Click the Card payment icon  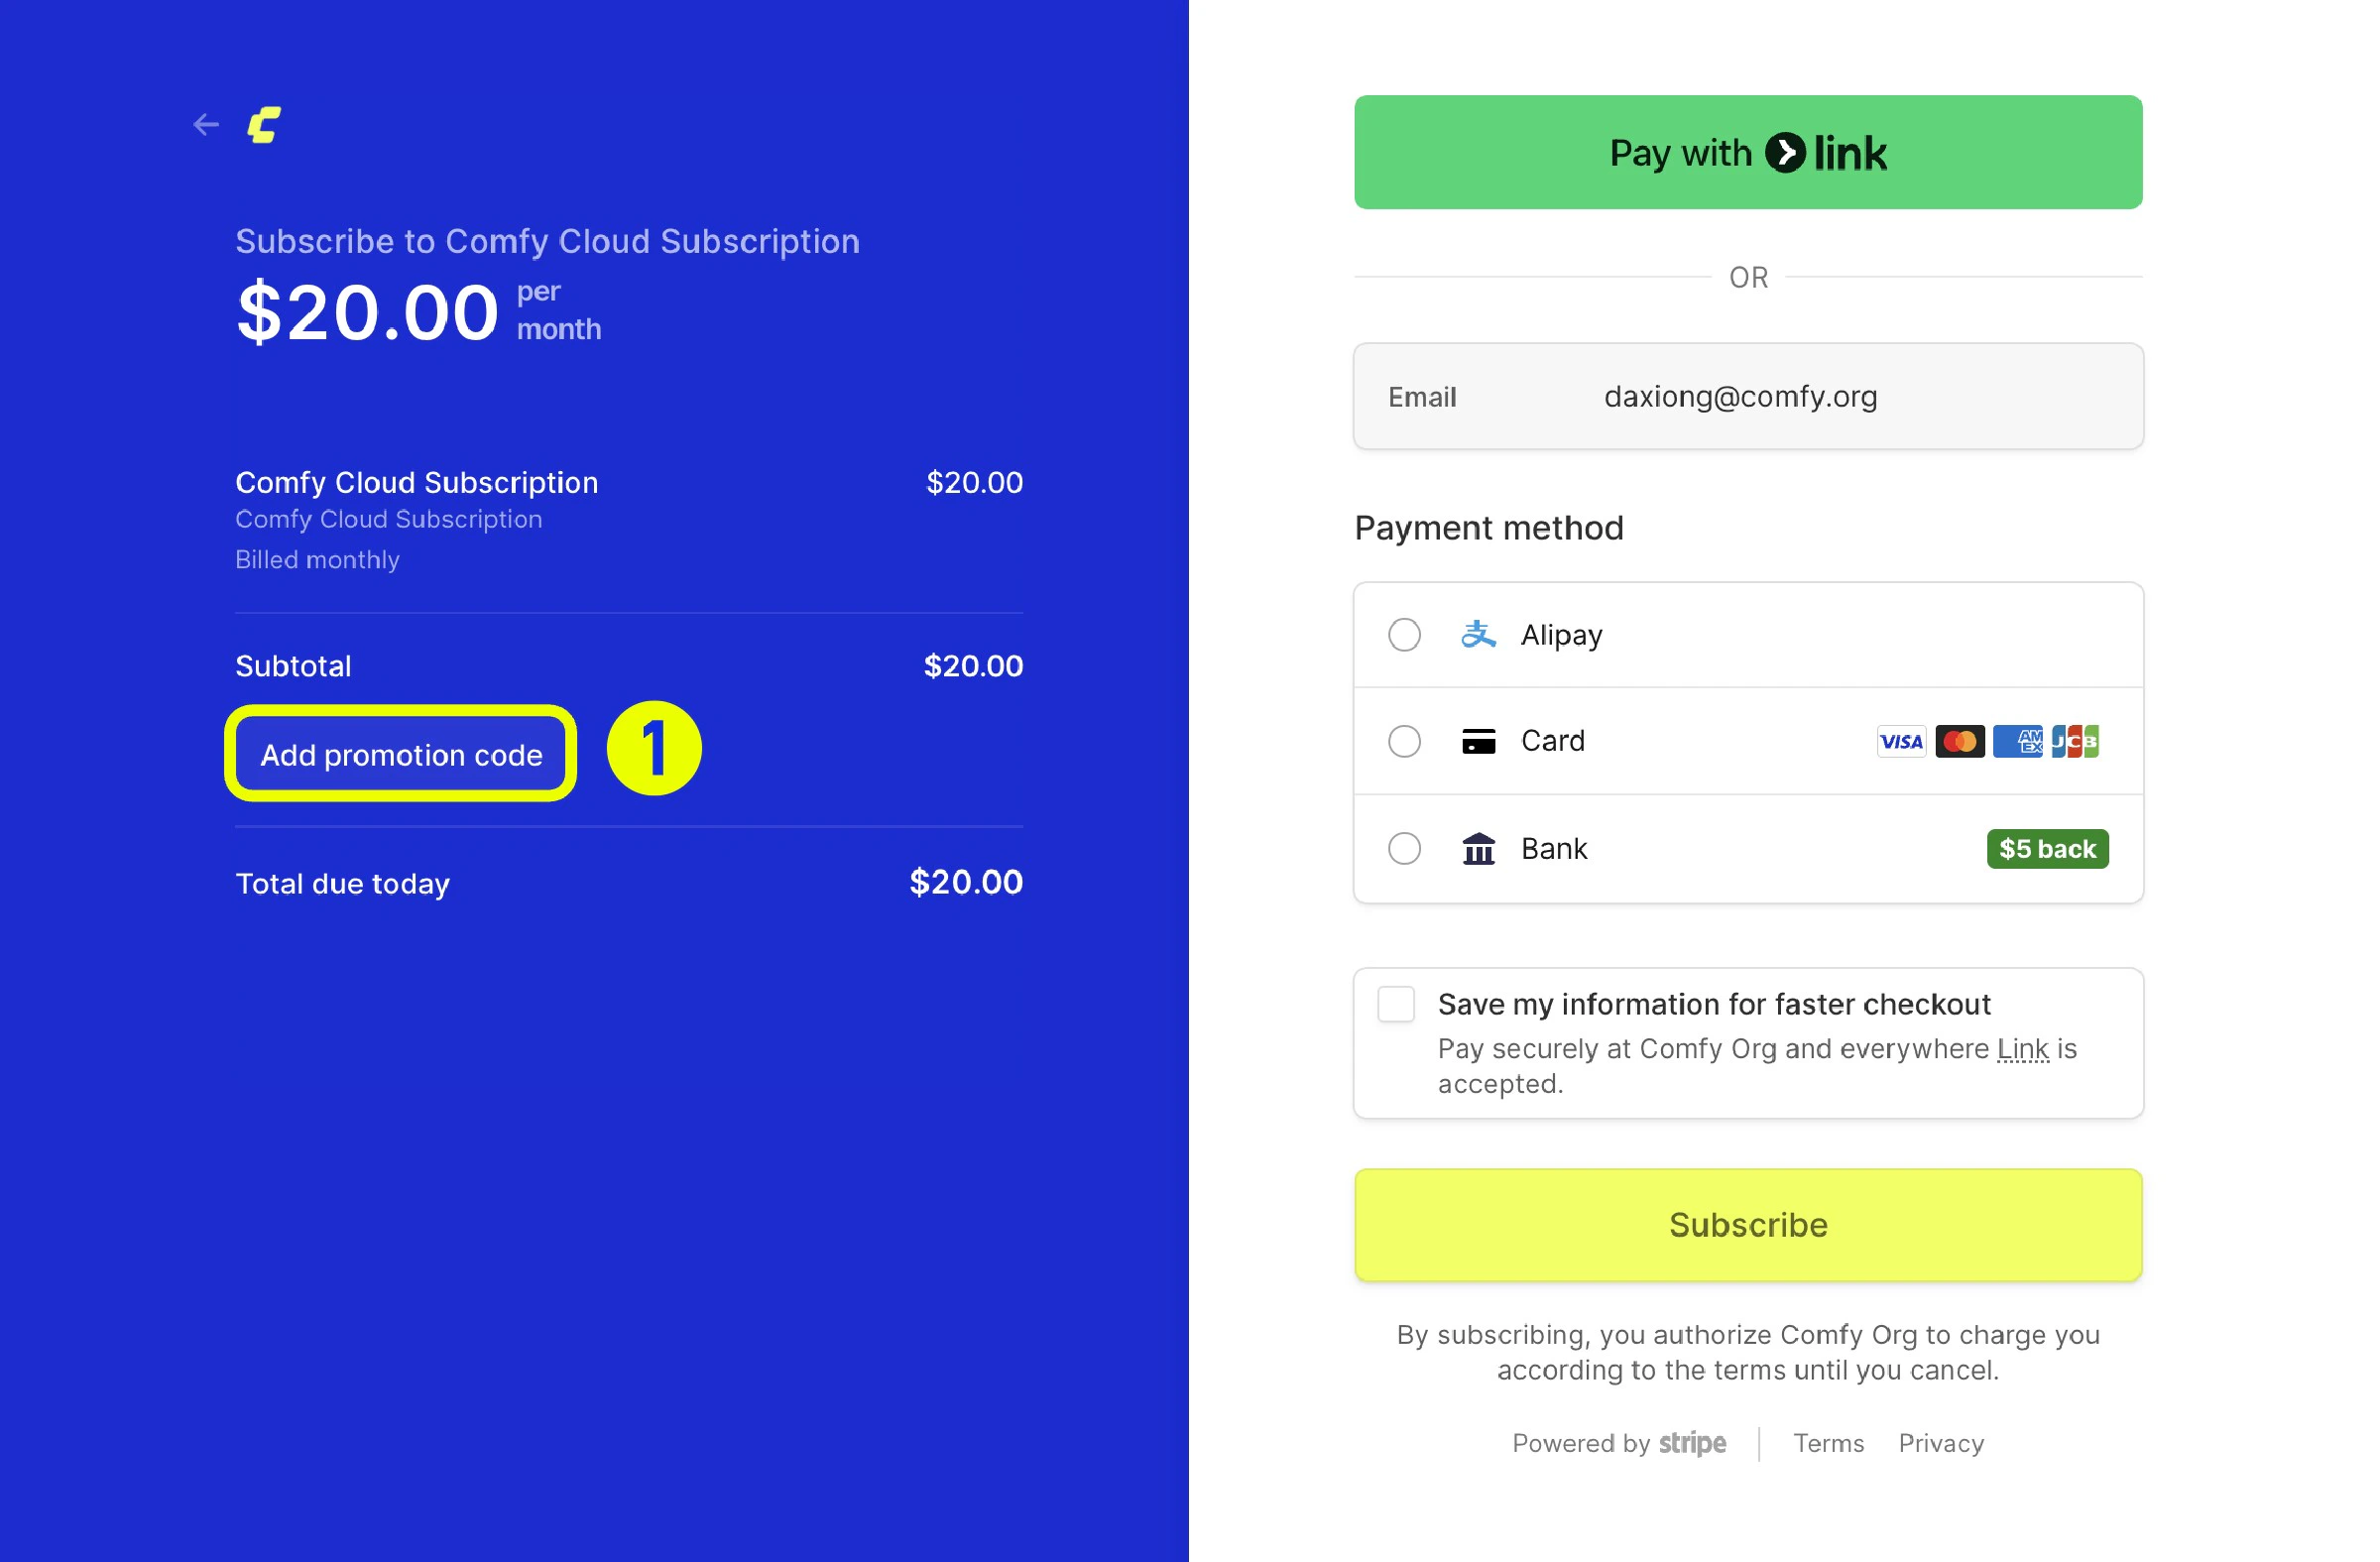1477,741
